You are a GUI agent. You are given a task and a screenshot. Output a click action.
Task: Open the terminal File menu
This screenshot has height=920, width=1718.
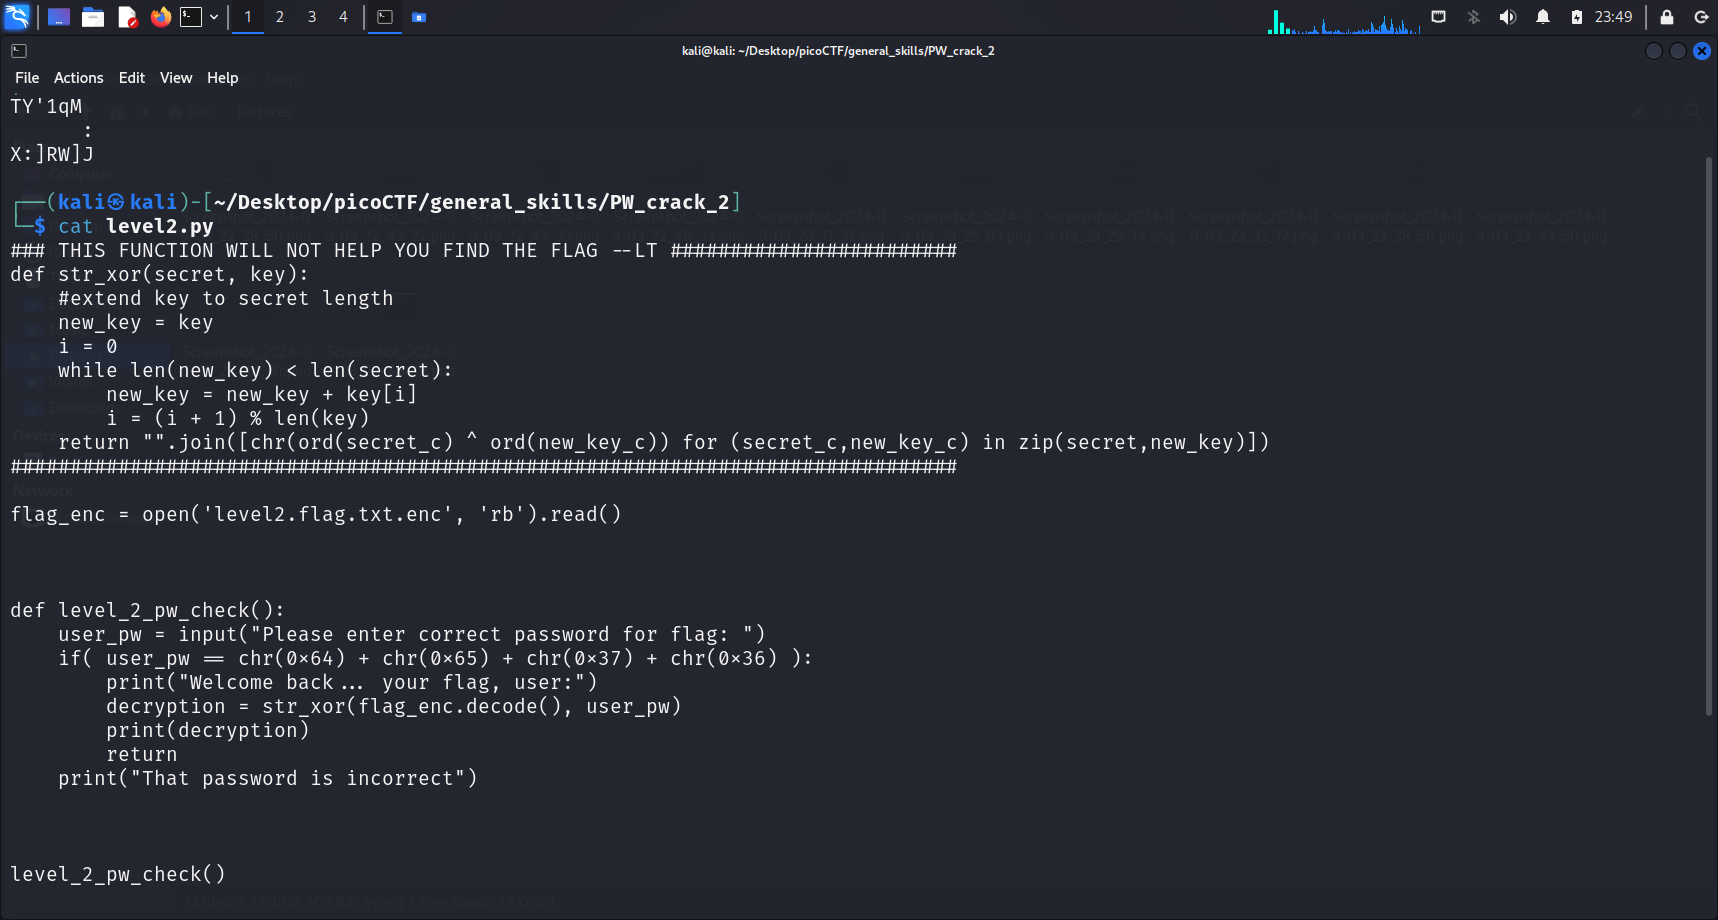[x=27, y=78]
